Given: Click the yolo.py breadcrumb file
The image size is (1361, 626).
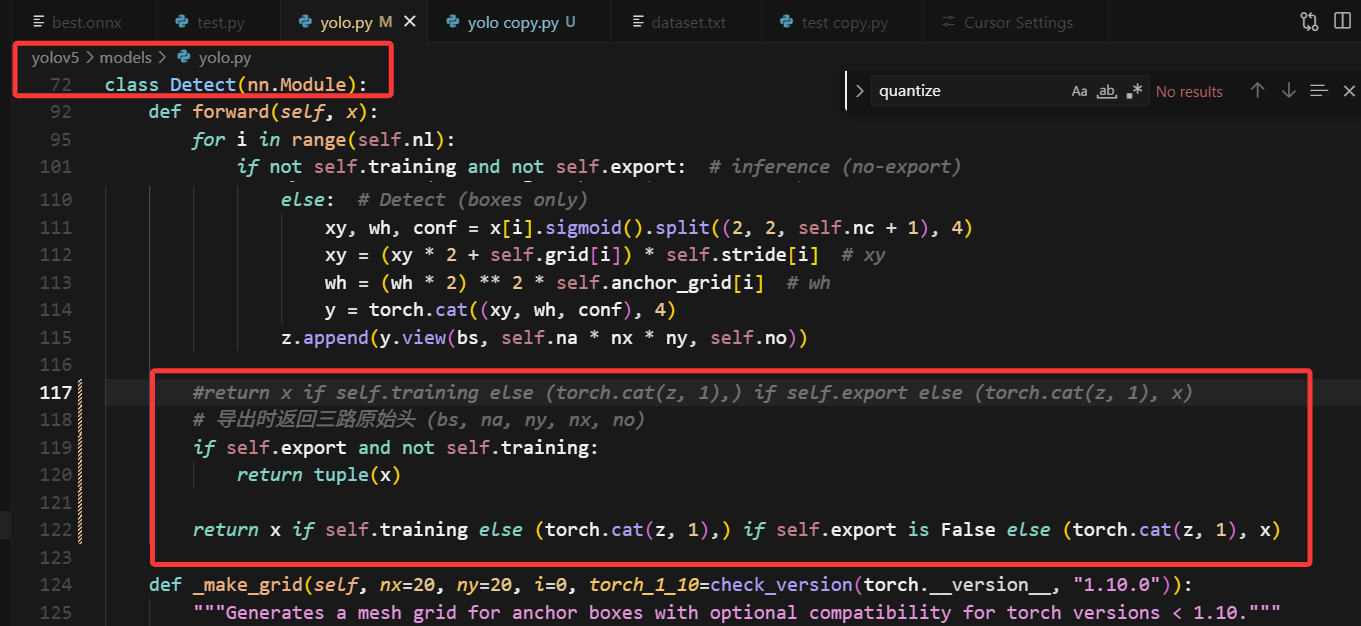Looking at the screenshot, I should pos(224,58).
